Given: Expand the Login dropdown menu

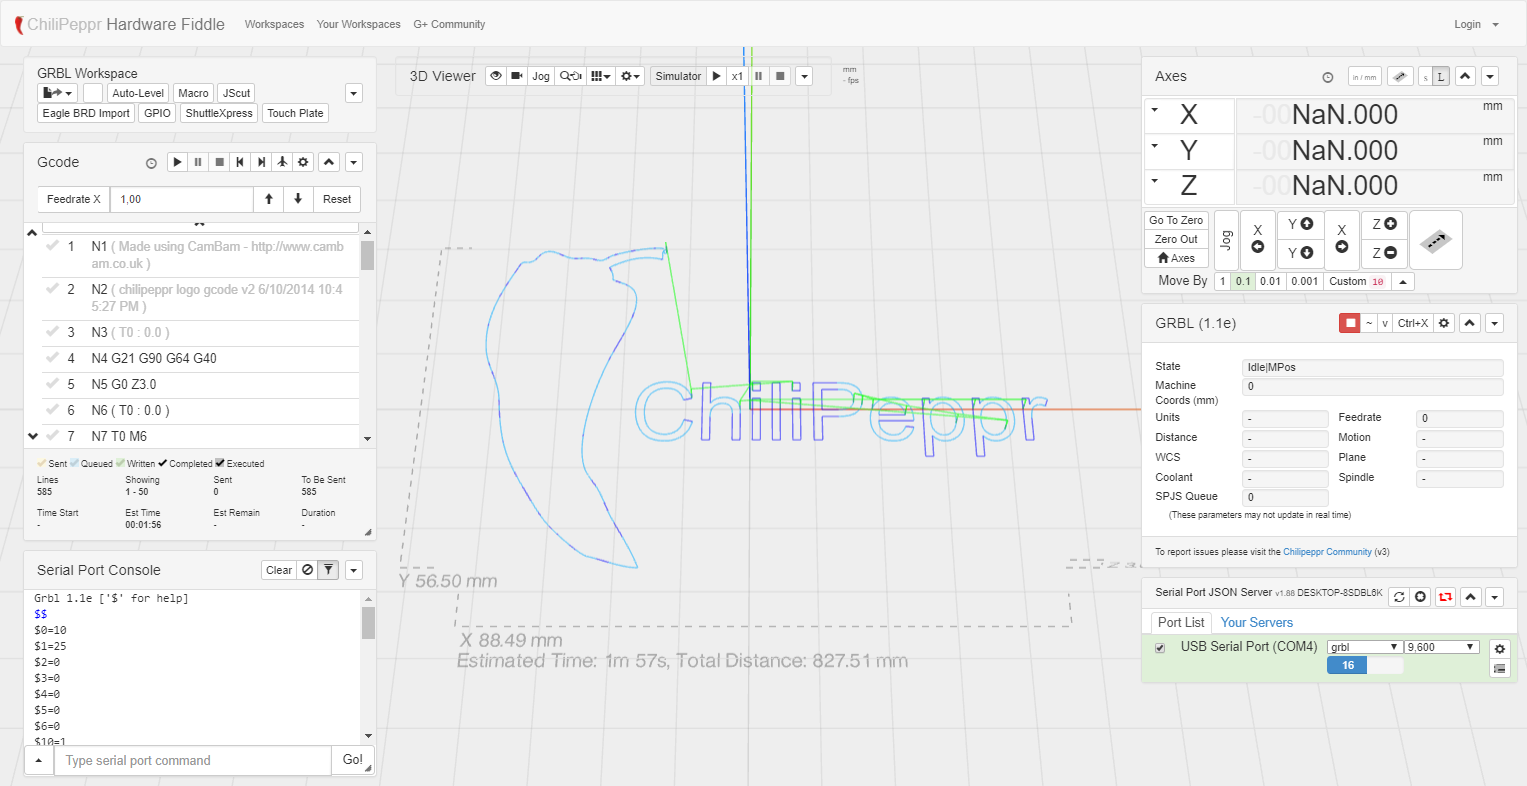Looking at the screenshot, I should point(1476,24).
